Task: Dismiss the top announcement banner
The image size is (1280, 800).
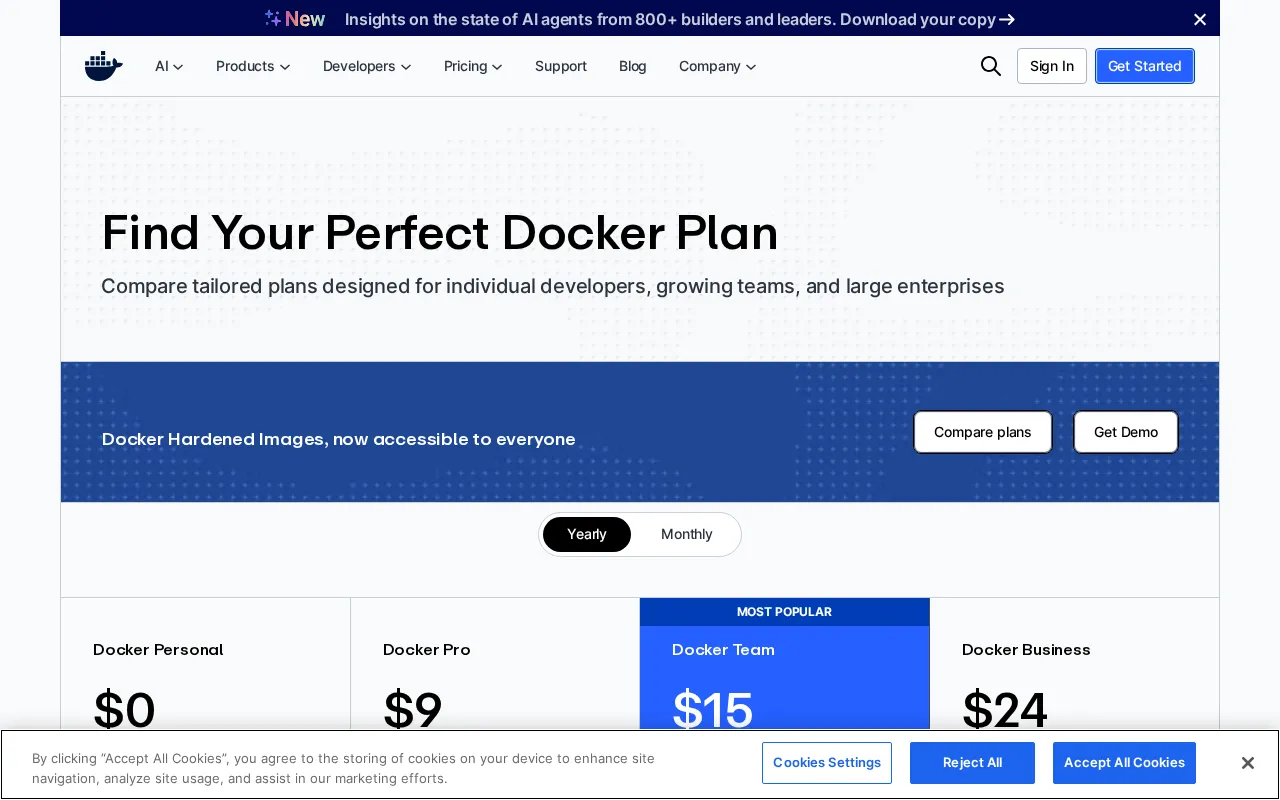Action: tap(1200, 19)
